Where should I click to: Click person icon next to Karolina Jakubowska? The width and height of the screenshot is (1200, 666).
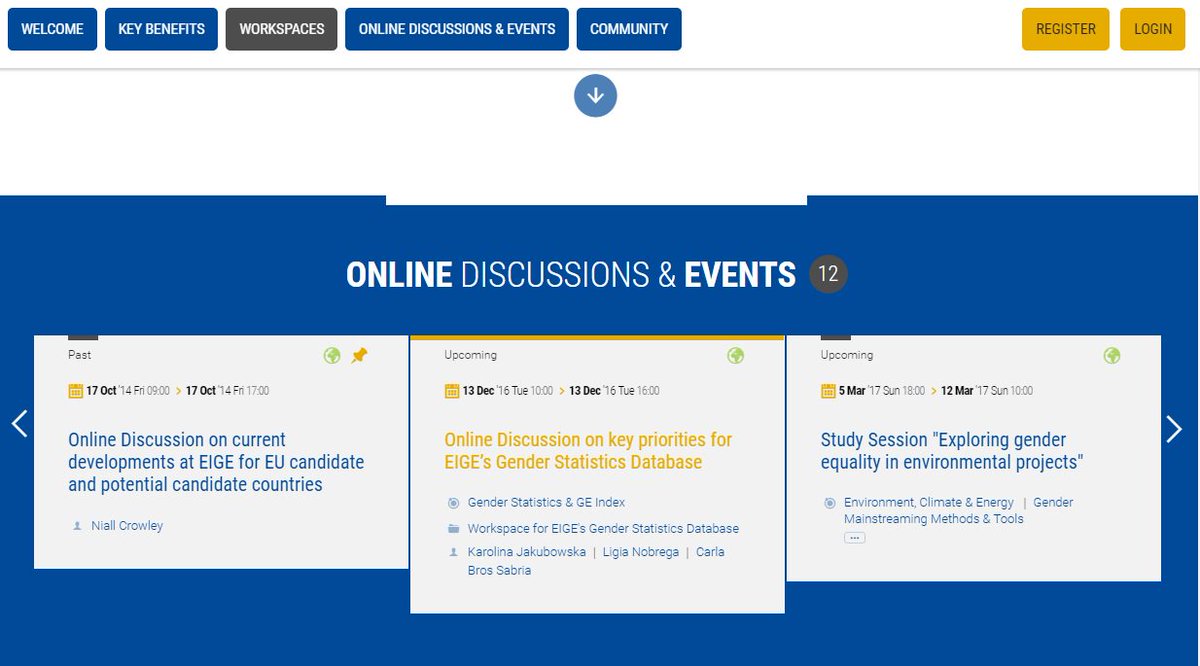(453, 552)
